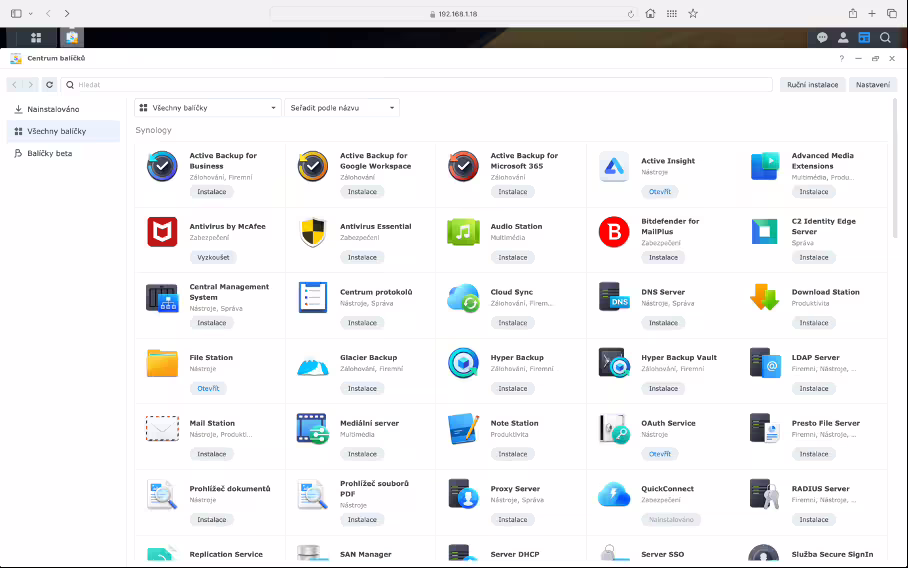Click the 'Hledat' package search field
The image size is (908, 568).
tap(417, 85)
